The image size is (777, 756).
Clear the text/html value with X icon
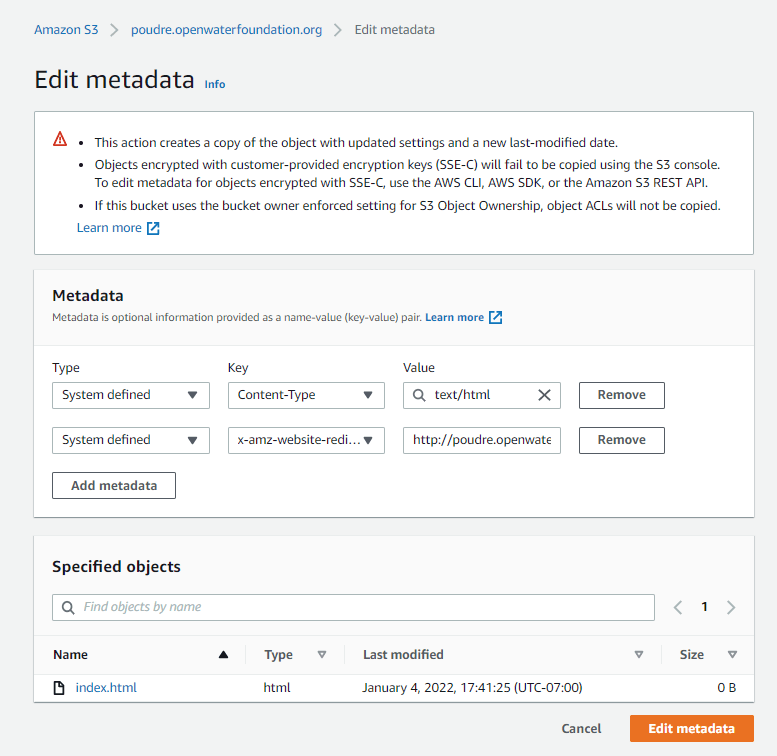pos(544,395)
